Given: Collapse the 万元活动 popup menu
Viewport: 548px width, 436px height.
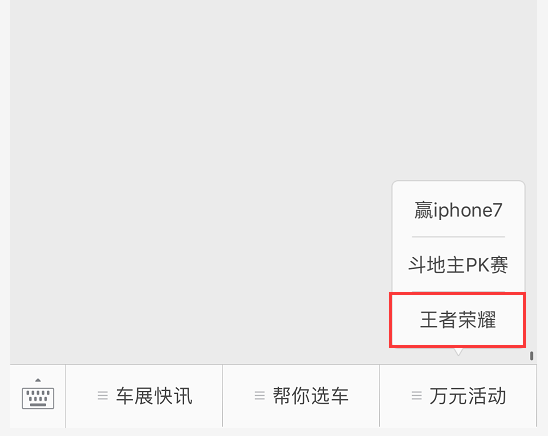Looking at the screenshot, I should [458, 396].
